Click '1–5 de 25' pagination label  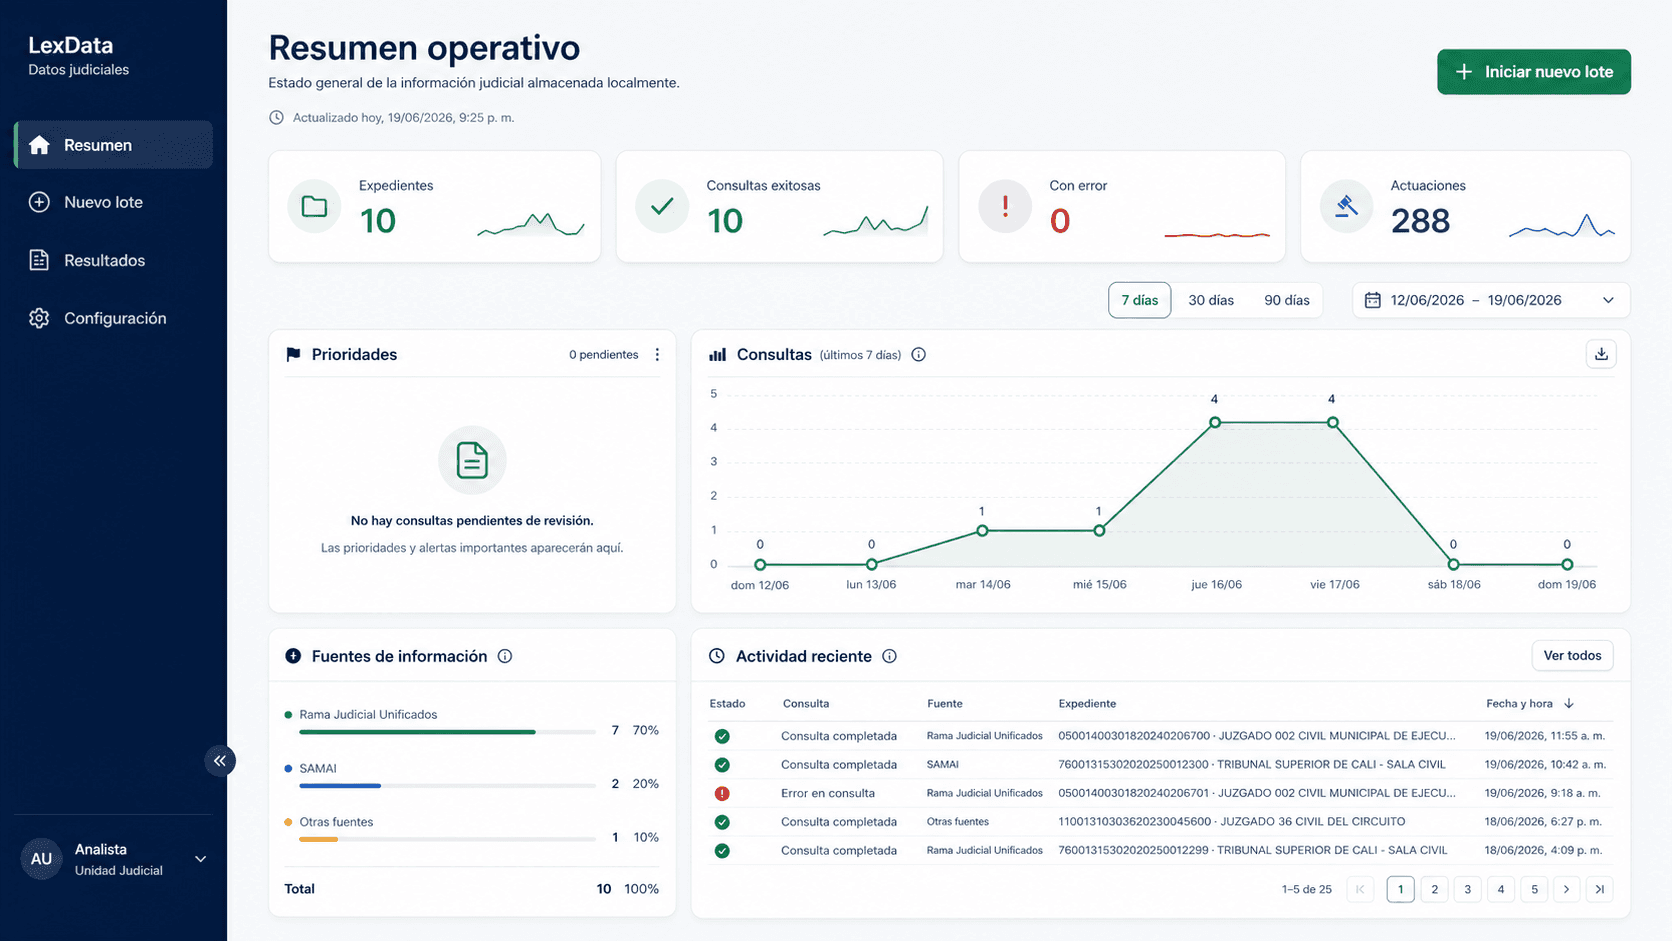[1307, 890]
